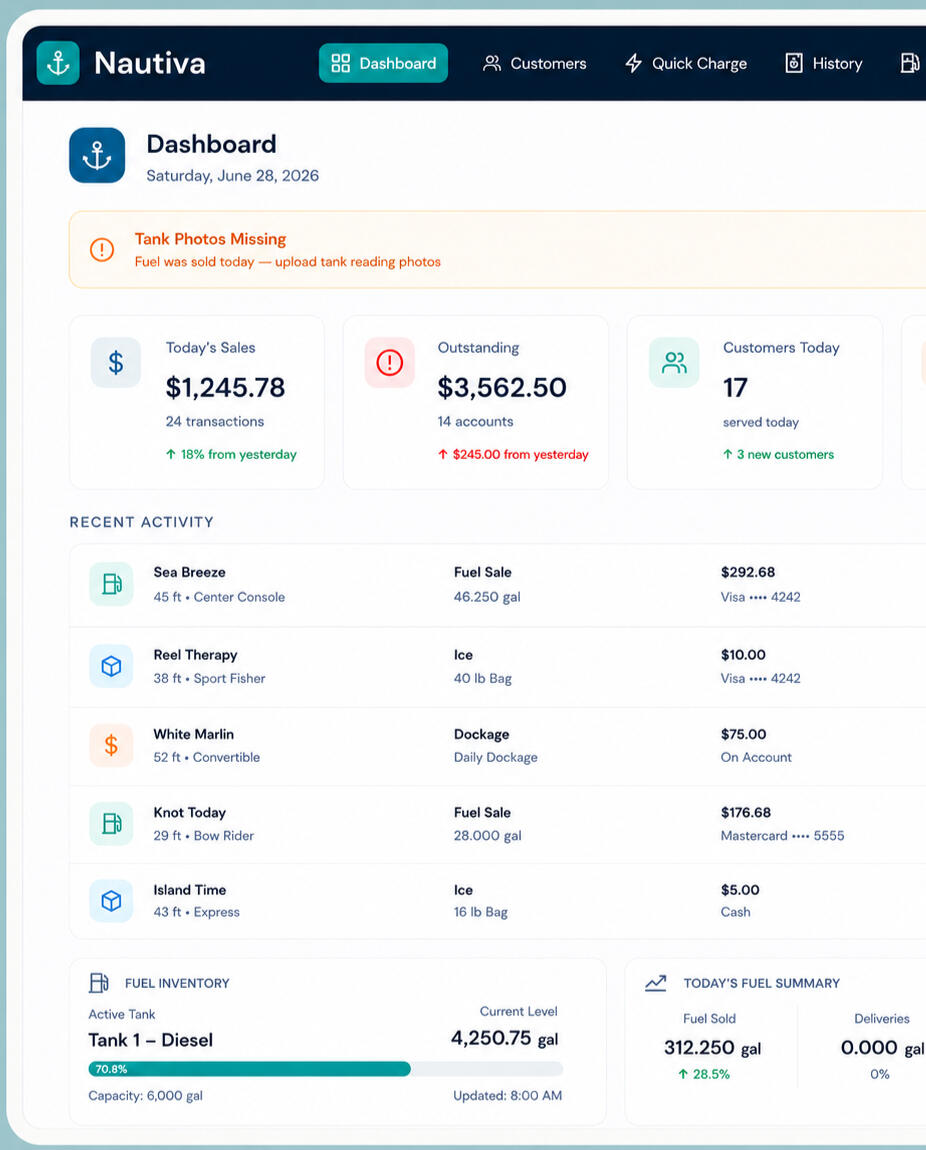Click the fuel pump icon for Knot Today
This screenshot has height=1150, width=926.
111,824
